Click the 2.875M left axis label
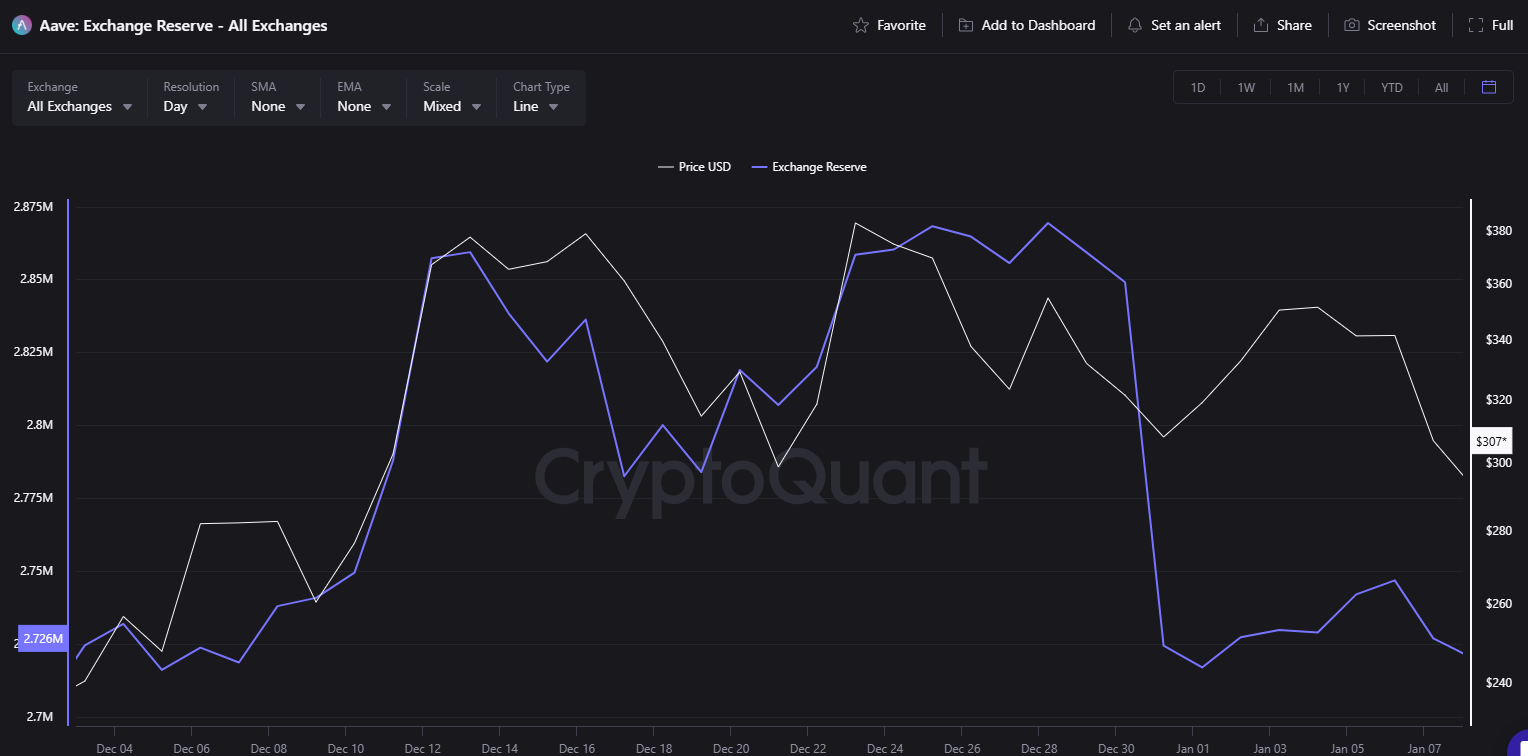 point(33,207)
